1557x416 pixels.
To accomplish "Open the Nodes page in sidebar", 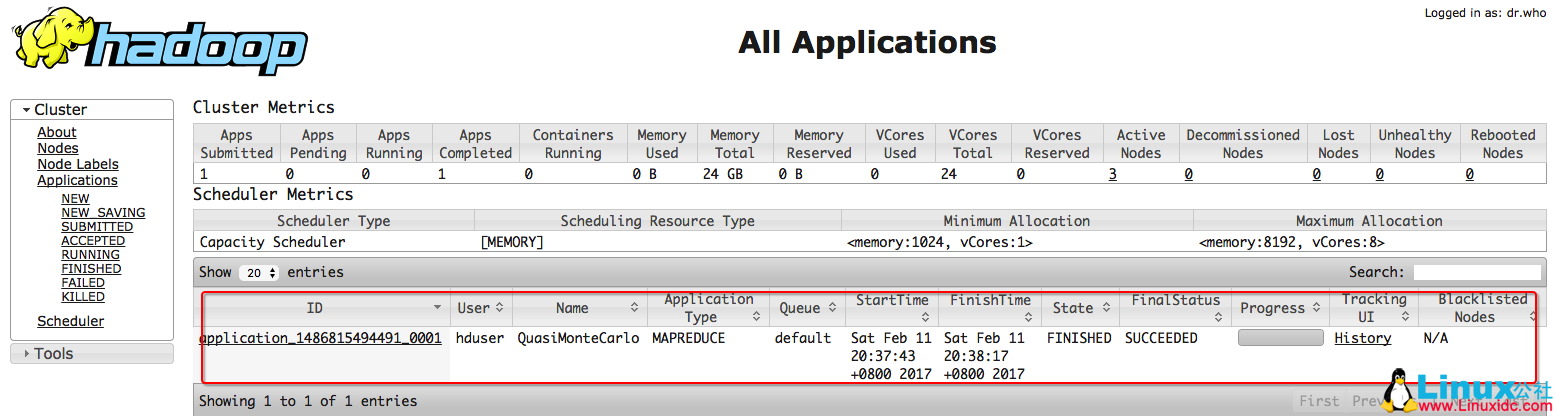I will [x=58, y=148].
